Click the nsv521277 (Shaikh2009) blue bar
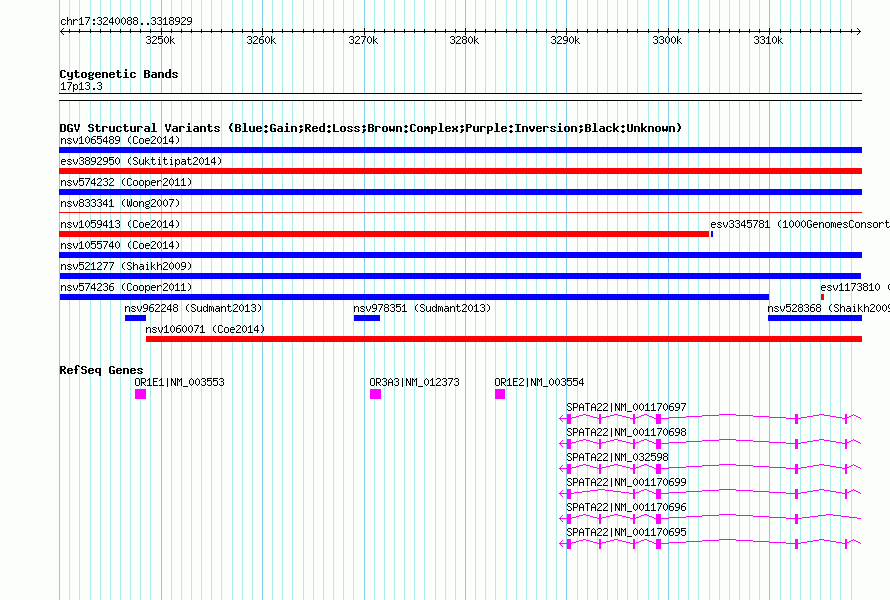Viewport: 890px width, 600px height. tap(460, 276)
